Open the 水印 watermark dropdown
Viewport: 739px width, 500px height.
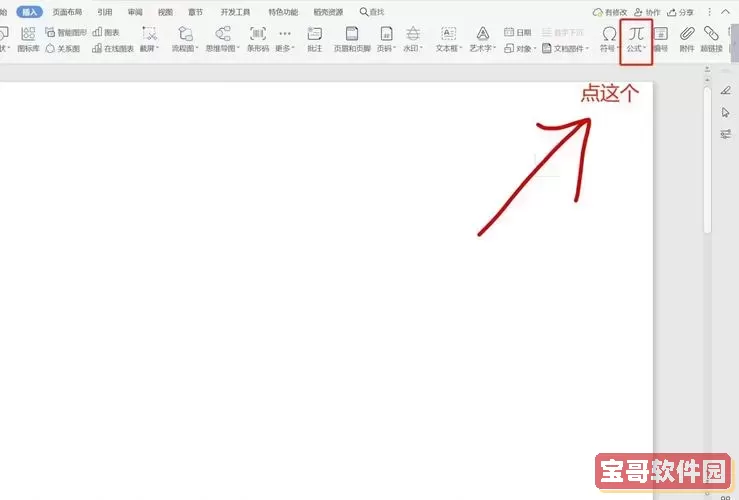pos(413,40)
